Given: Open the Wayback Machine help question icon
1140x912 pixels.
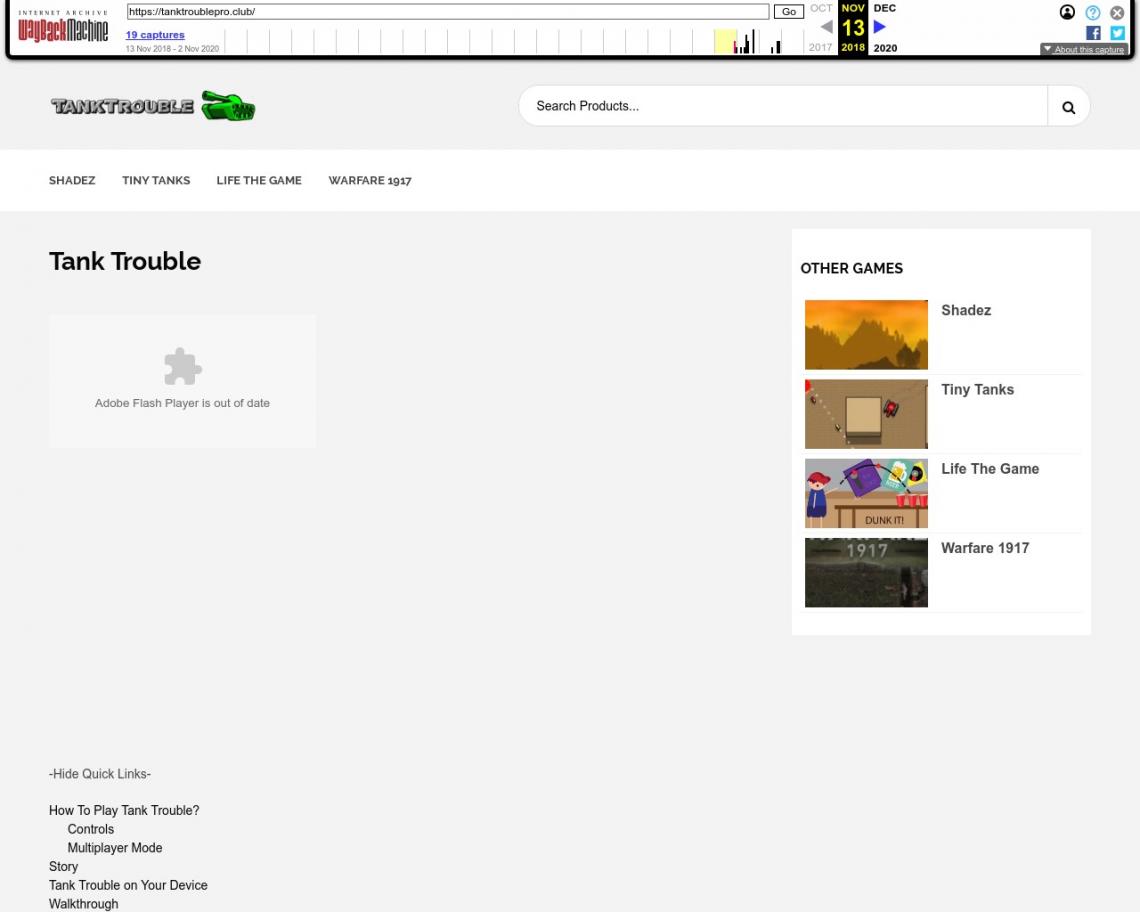Looking at the screenshot, I should tap(1093, 13).
